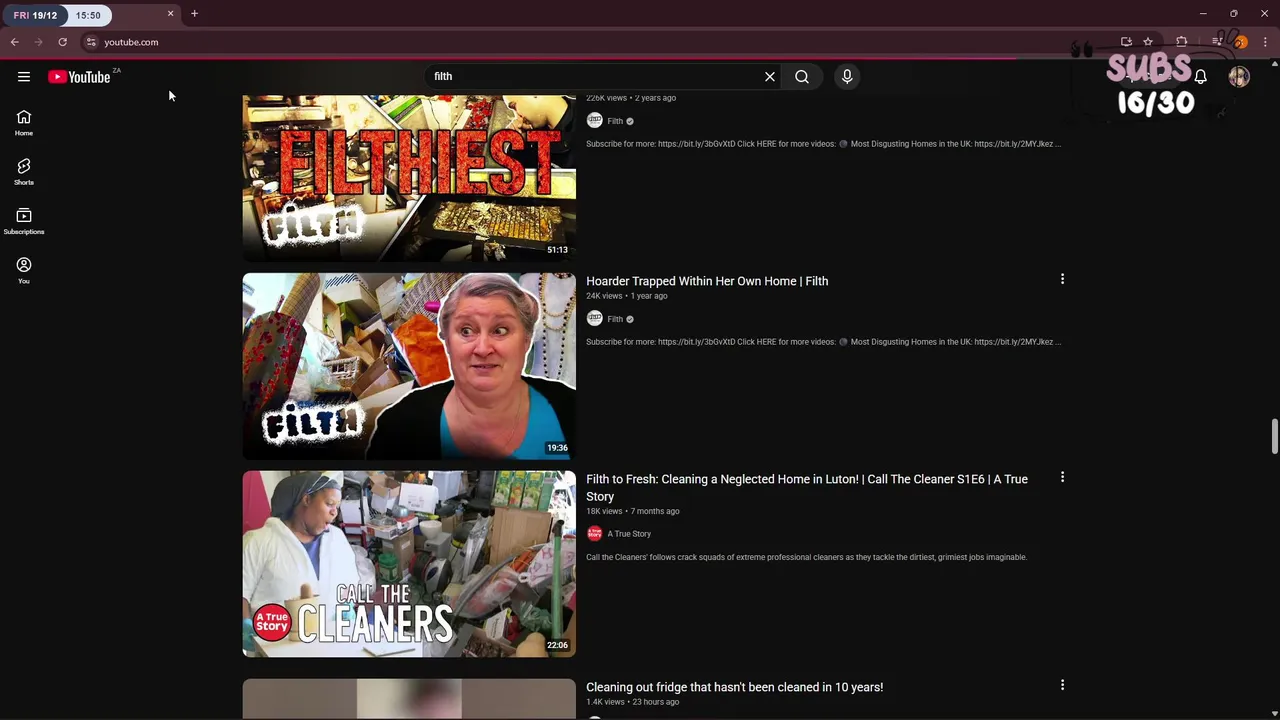The image size is (1280, 720).
Task: Go back with the browser back arrow
Action: (15, 42)
